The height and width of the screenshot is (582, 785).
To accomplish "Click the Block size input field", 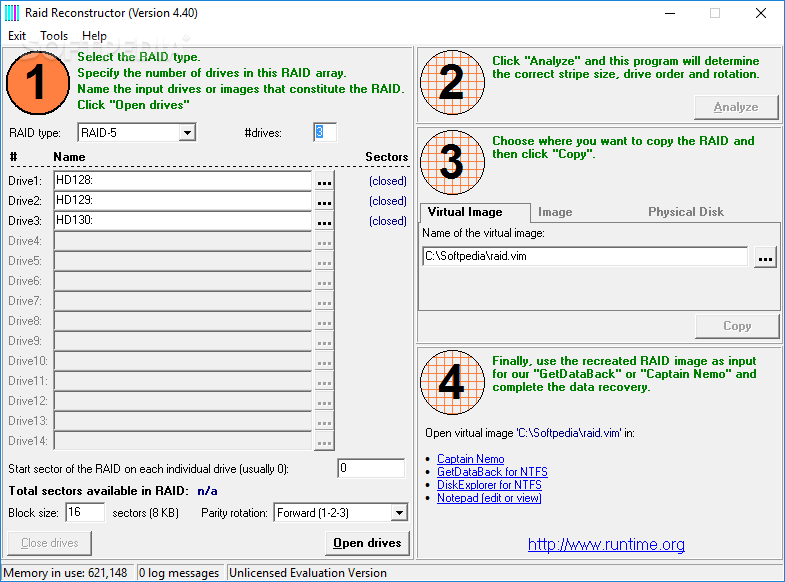I will coord(85,512).
